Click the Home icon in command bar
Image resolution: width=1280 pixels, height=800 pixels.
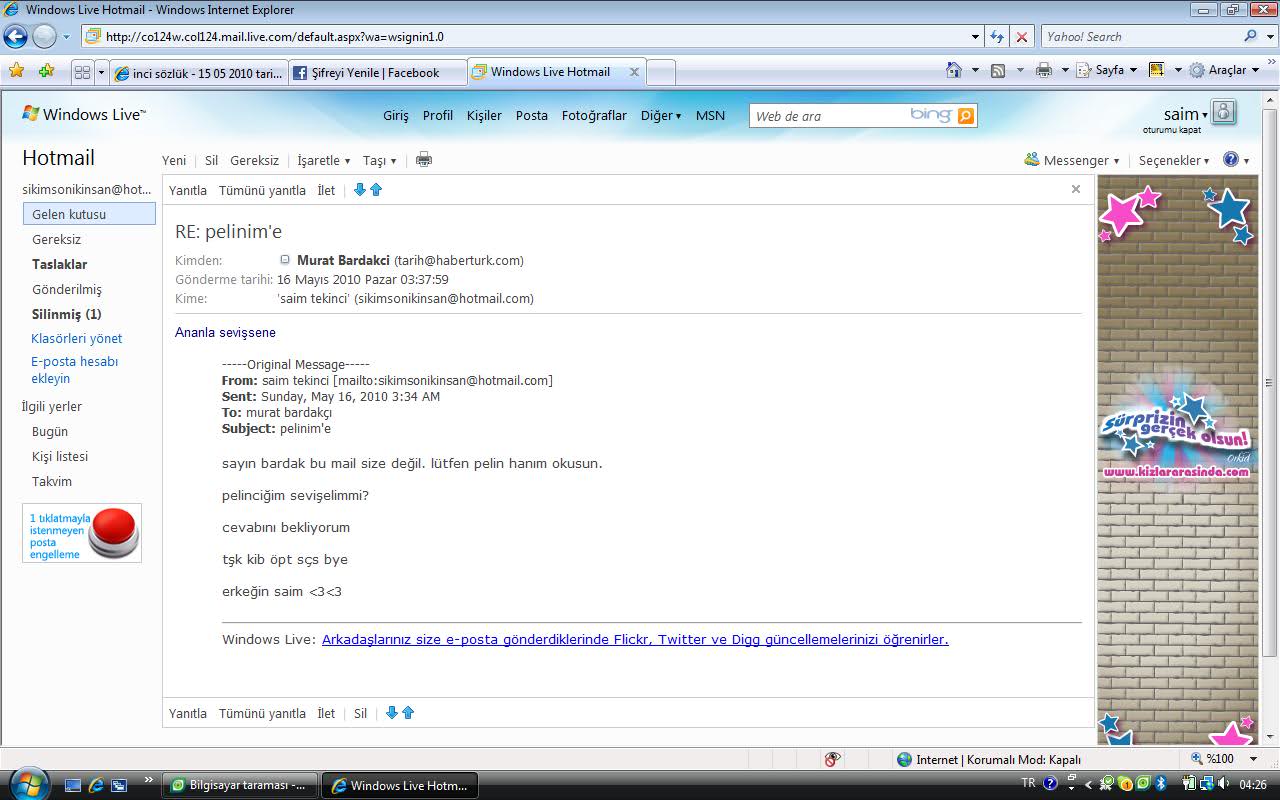click(x=955, y=70)
